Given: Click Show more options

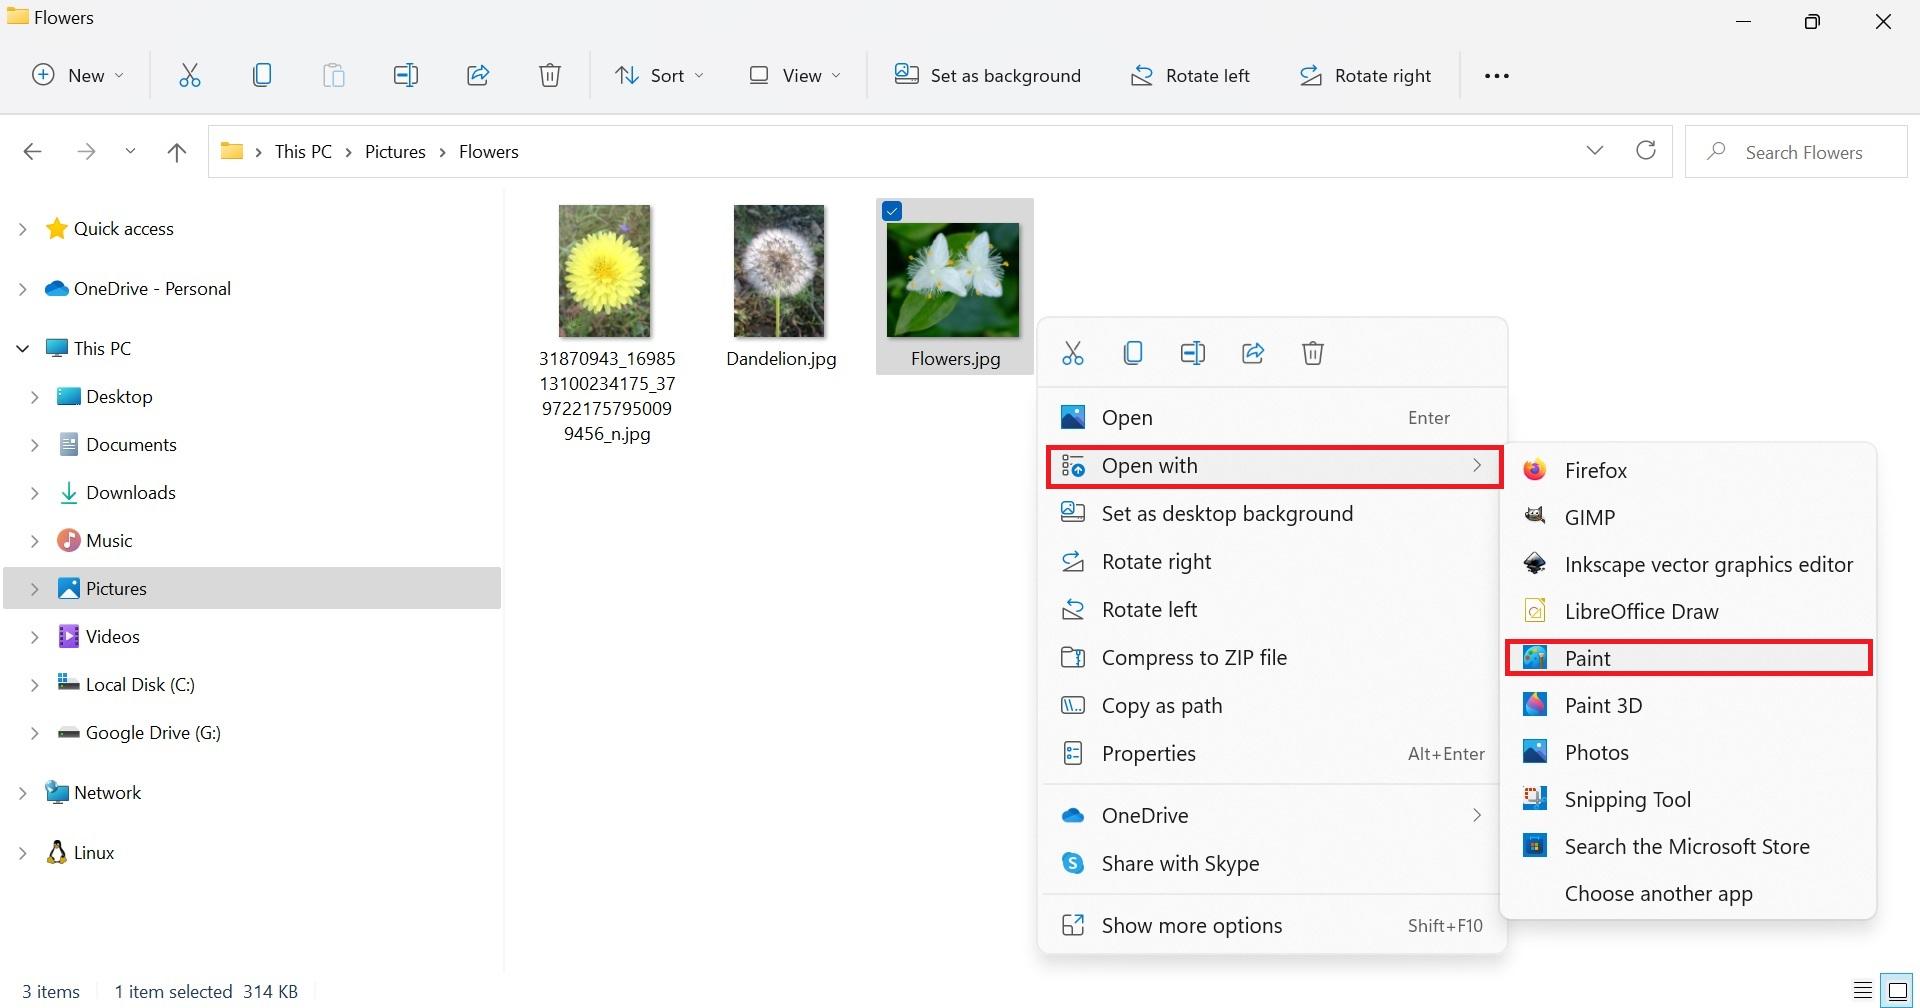Looking at the screenshot, I should pyautogui.click(x=1272, y=926).
